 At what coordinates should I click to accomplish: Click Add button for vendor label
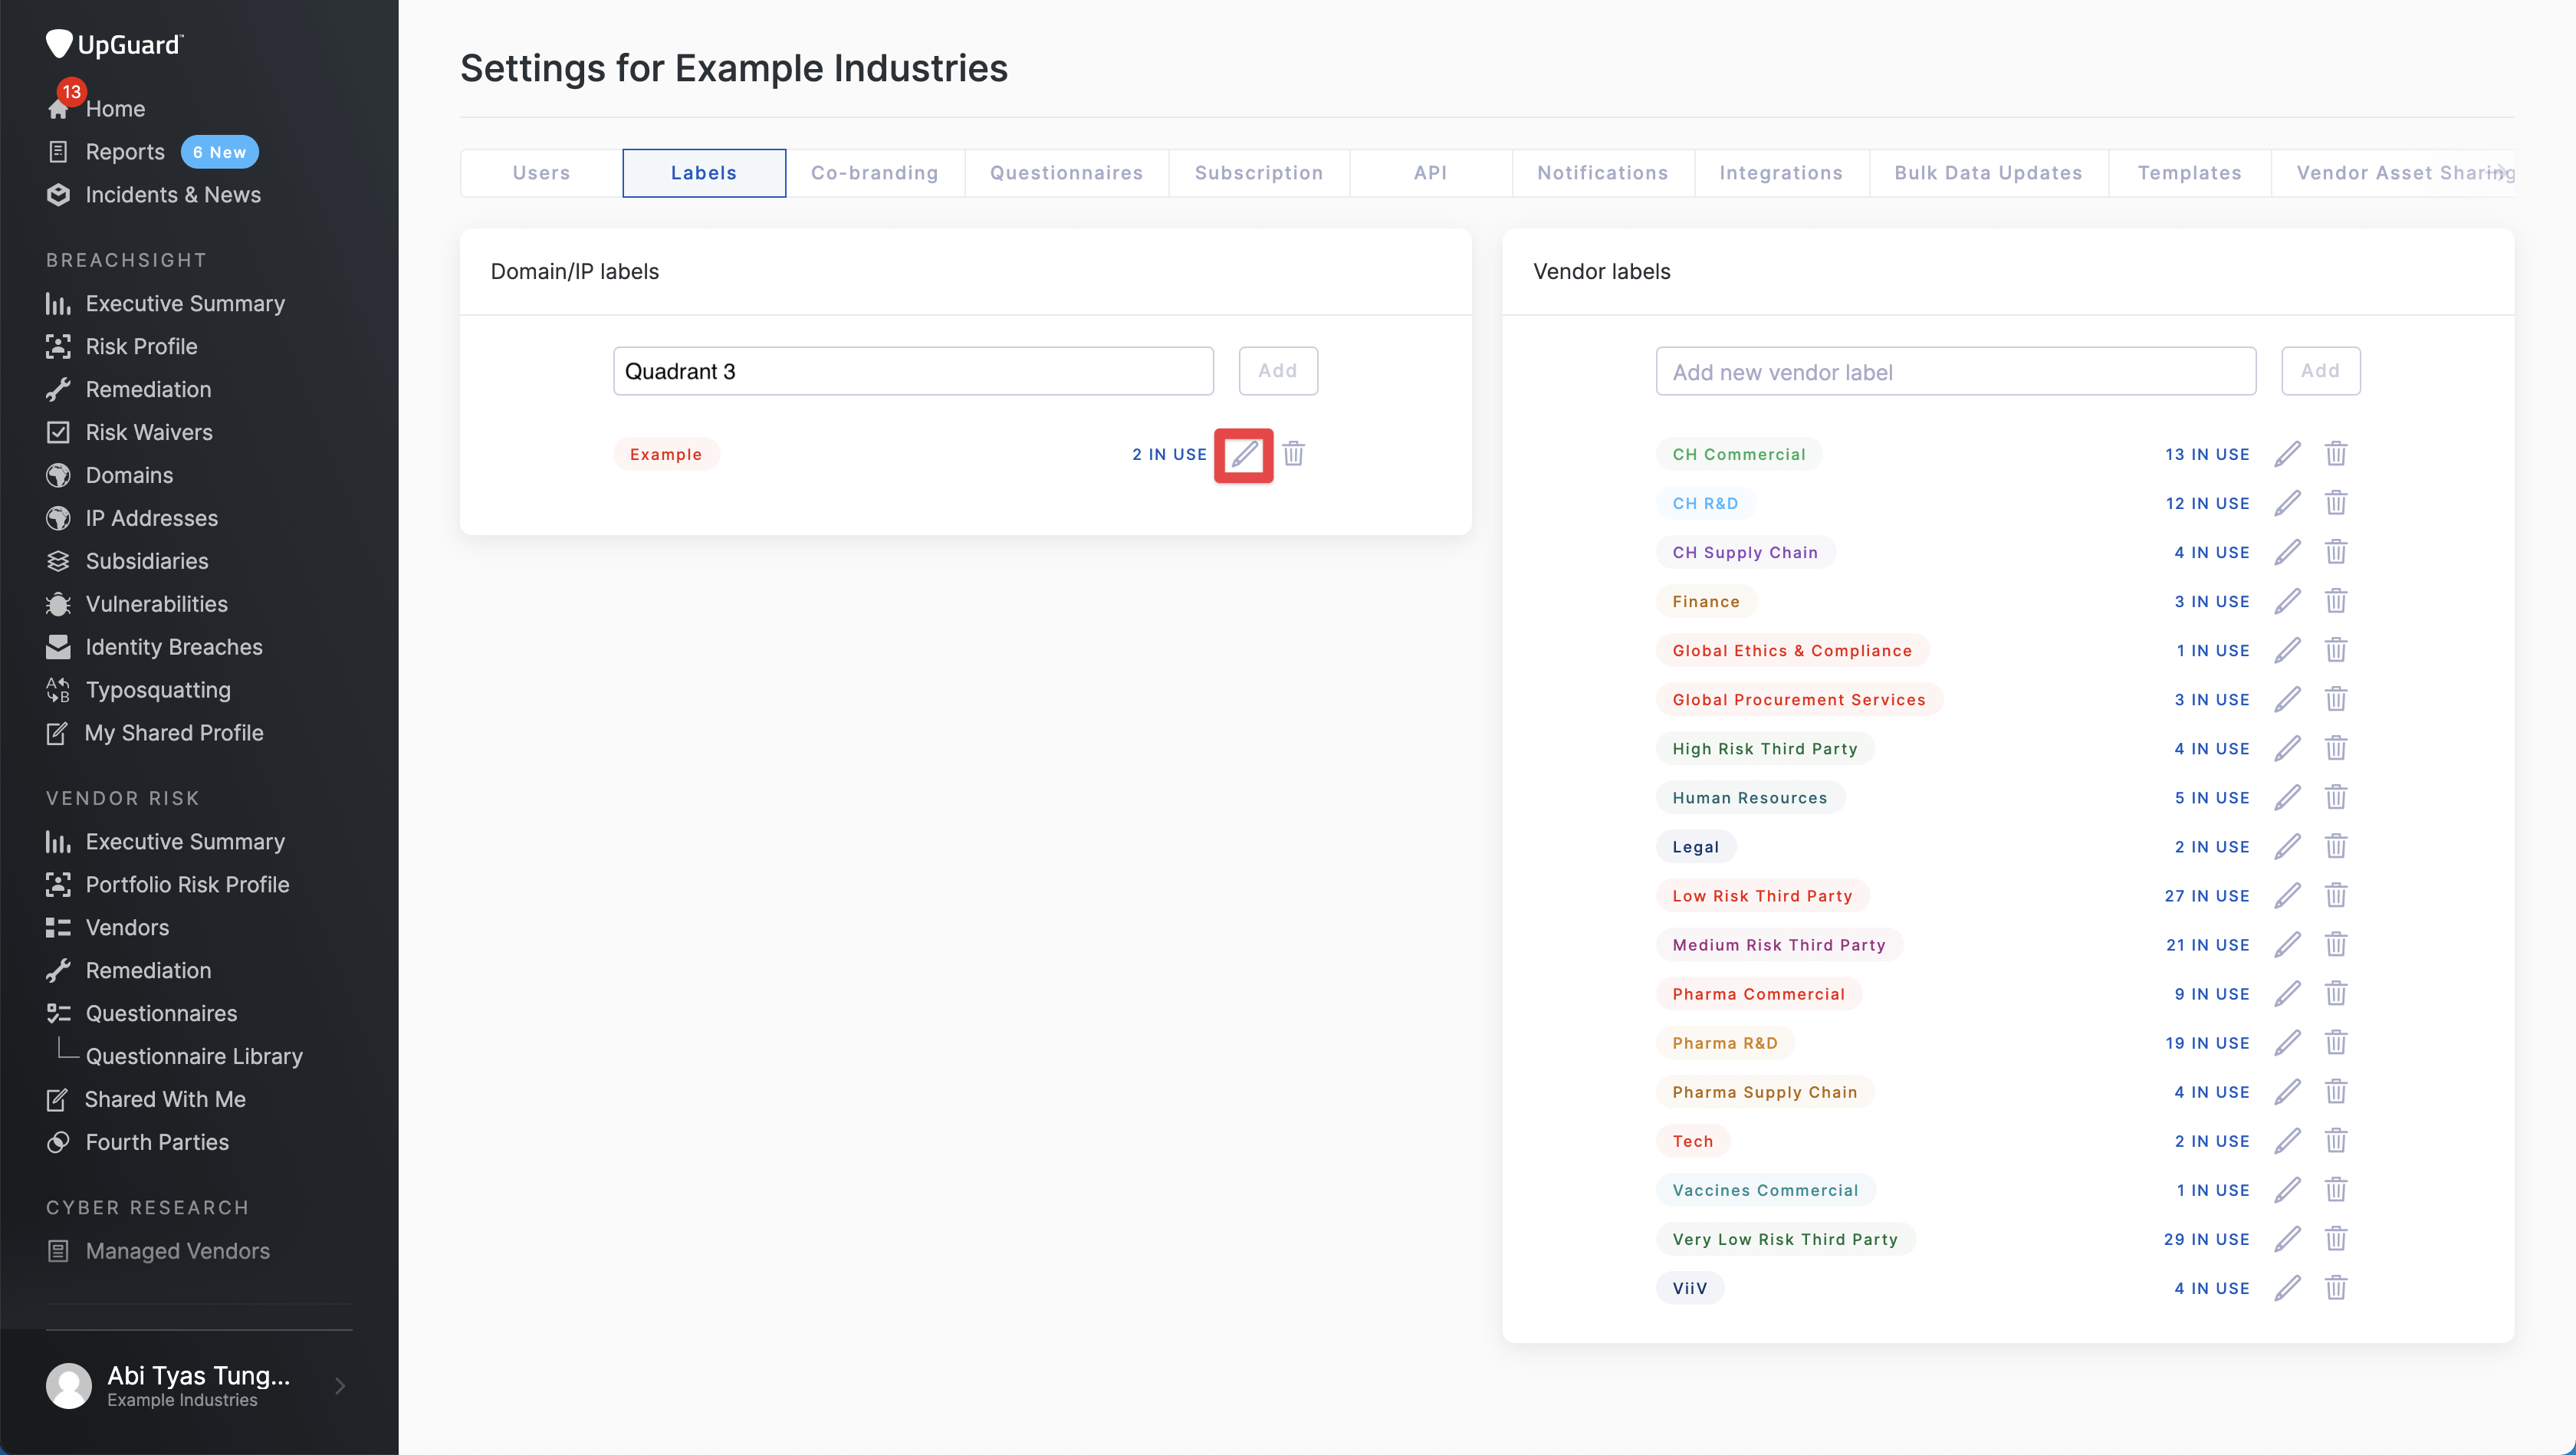pos(2320,371)
